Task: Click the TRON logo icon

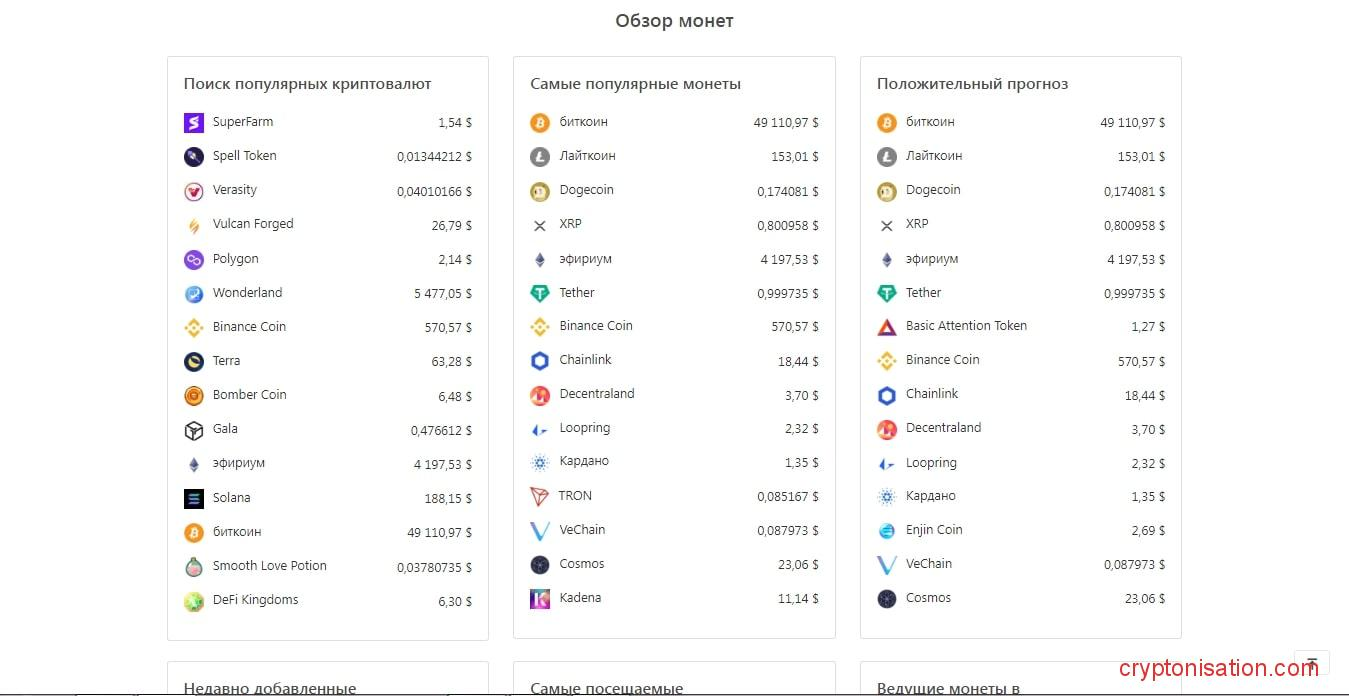Action: [x=540, y=497]
